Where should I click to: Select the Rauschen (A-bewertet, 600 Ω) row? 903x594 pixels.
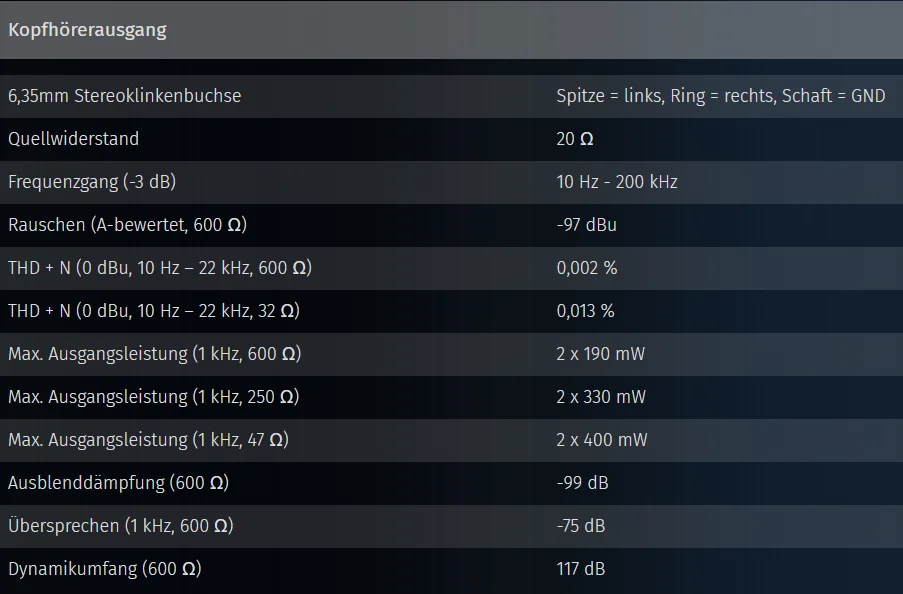point(452,225)
